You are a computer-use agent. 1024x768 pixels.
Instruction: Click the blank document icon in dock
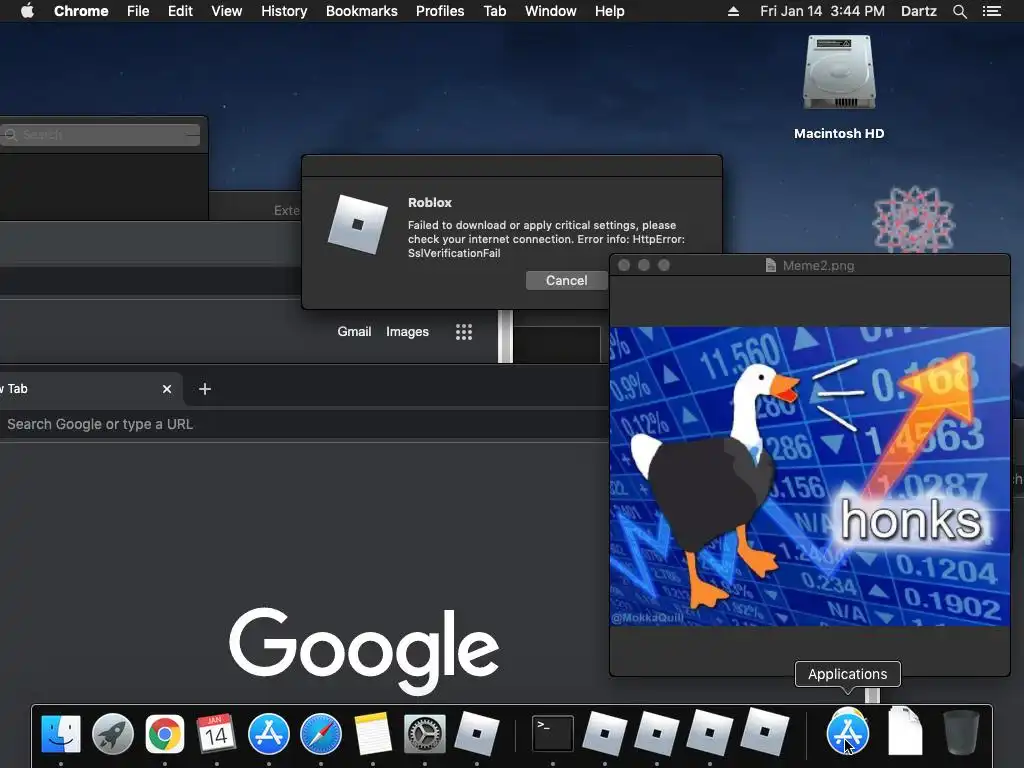[x=905, y=731]
